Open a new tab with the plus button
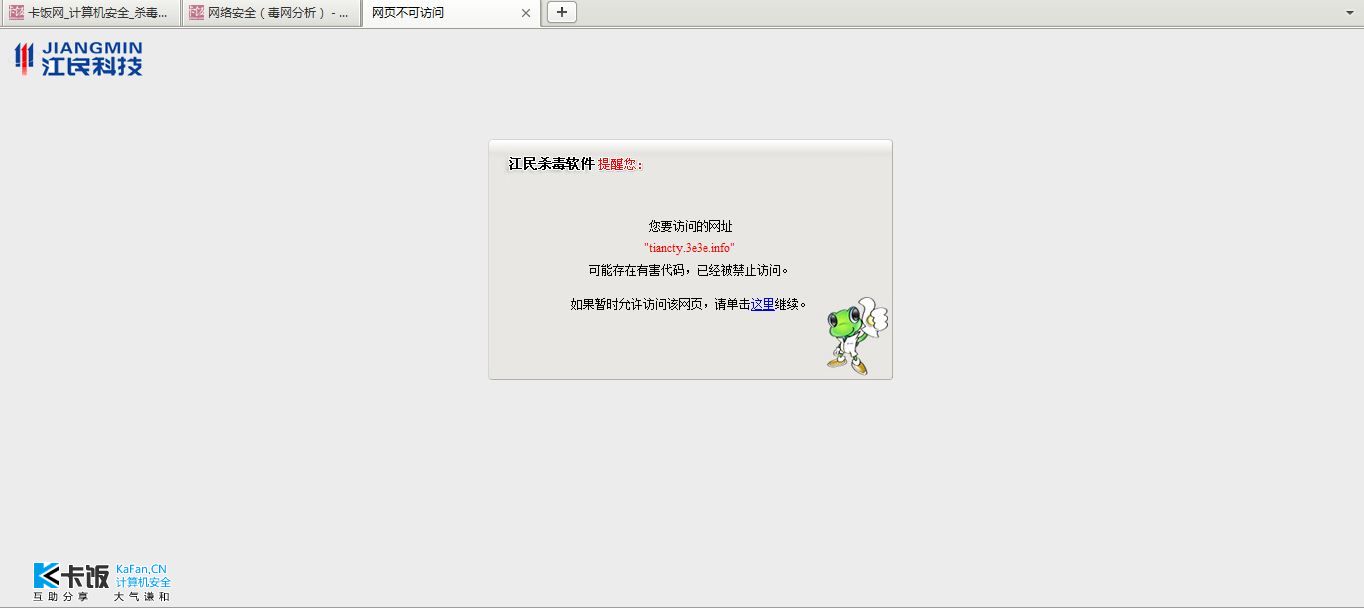 pos(562,12)
